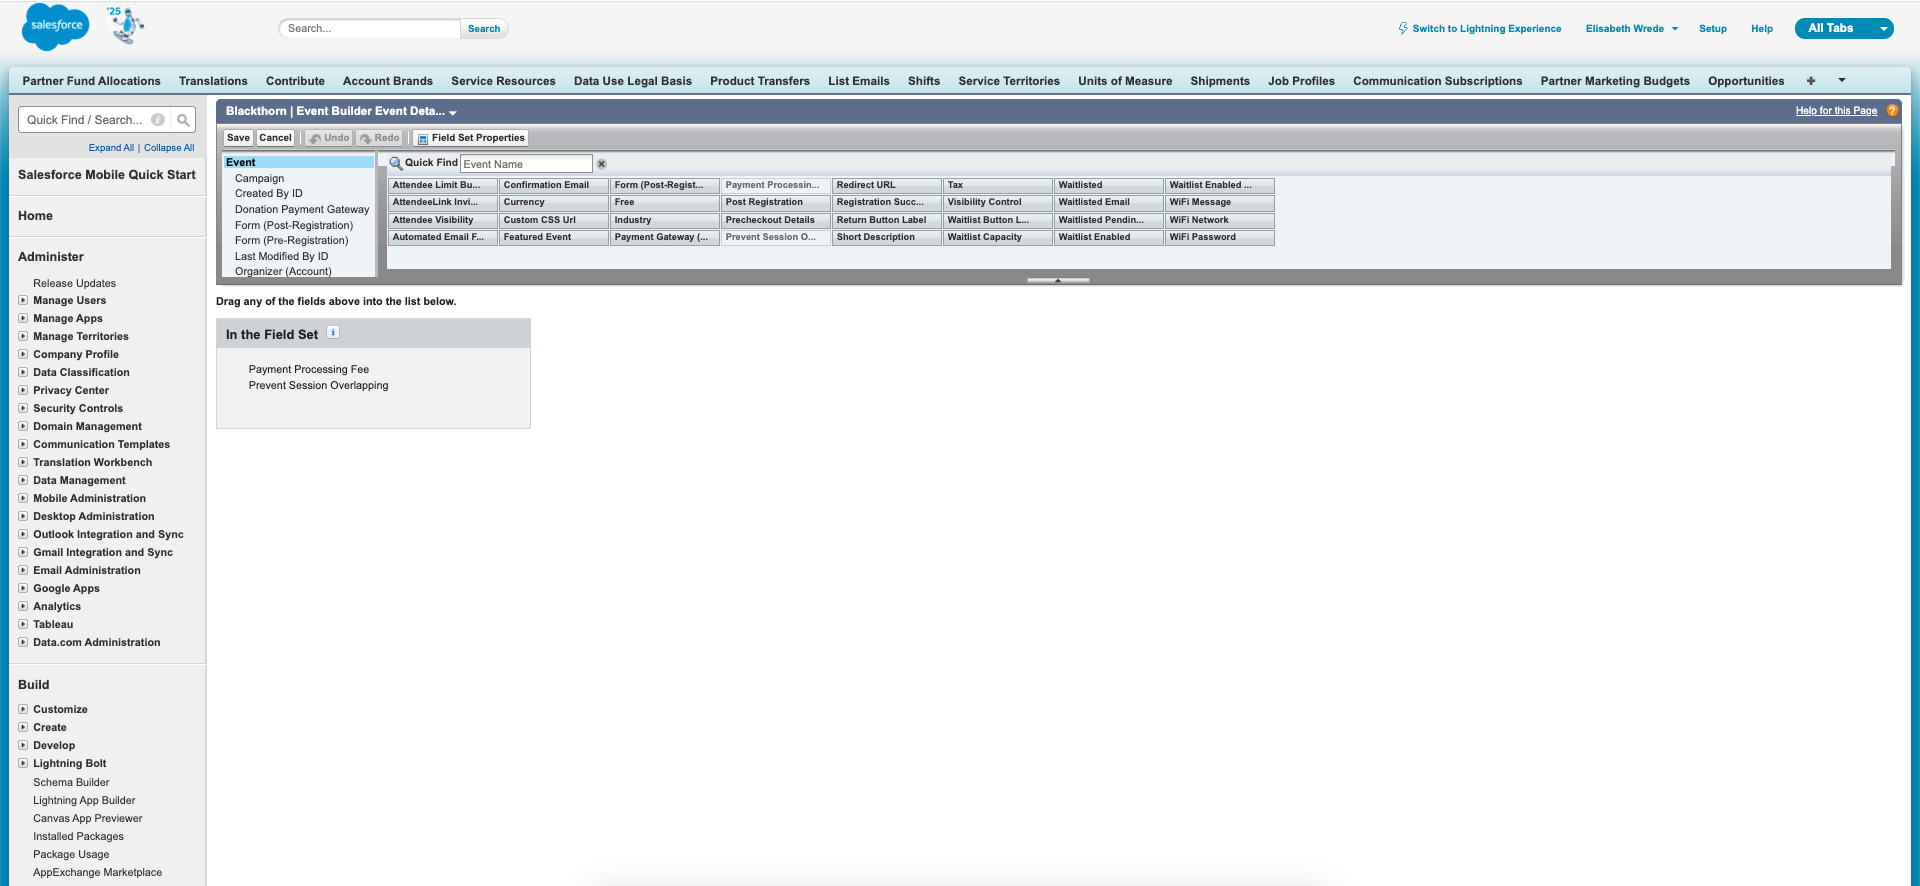
Task: Click the Cancel button
Action: pyautogui.click(x=275, y=138)
